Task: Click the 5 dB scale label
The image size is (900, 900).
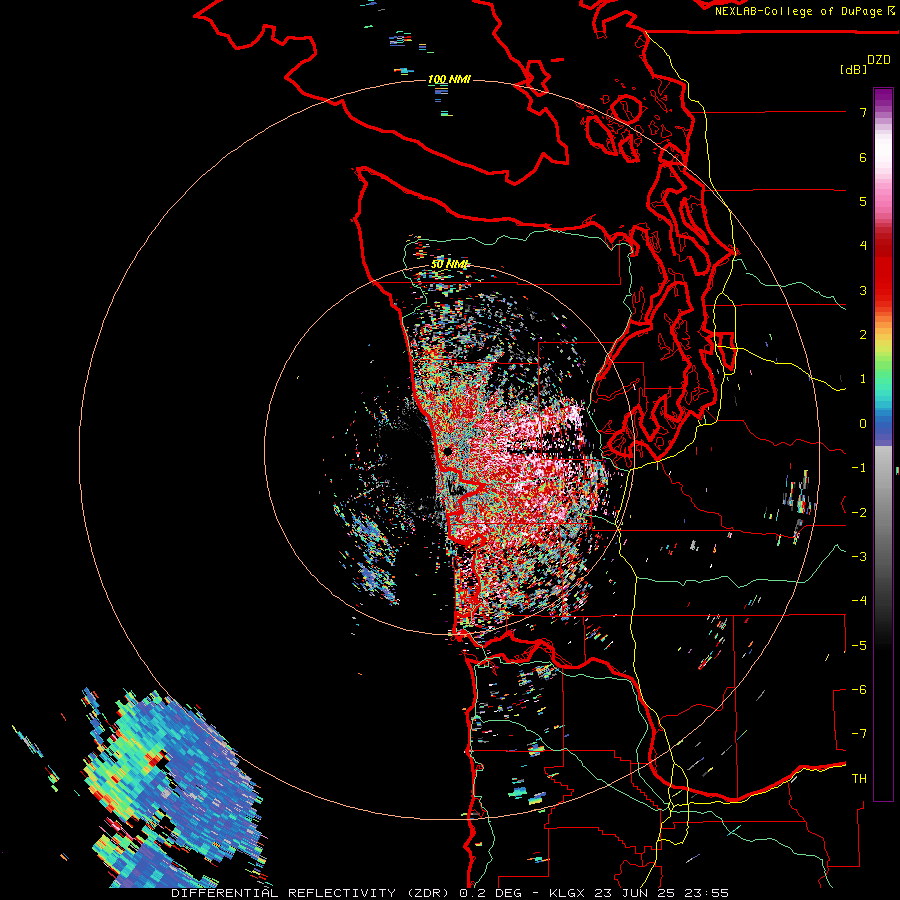Action: tap(863, 201)
